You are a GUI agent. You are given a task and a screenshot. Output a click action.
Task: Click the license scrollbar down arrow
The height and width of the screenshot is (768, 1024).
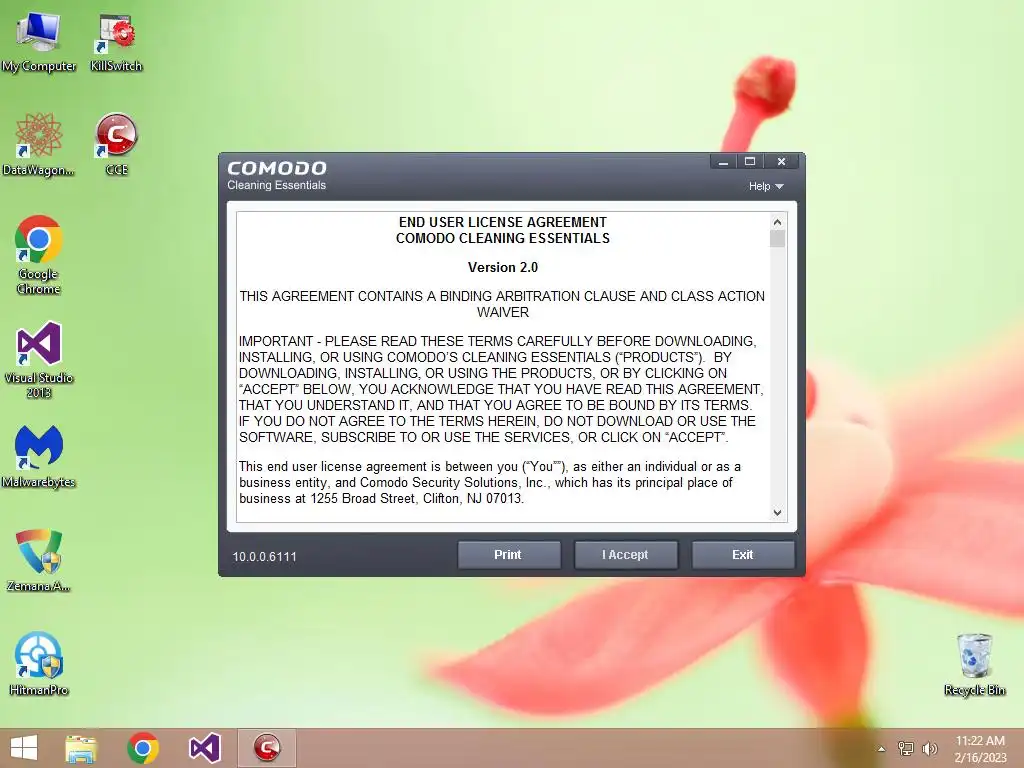(777, 513)
